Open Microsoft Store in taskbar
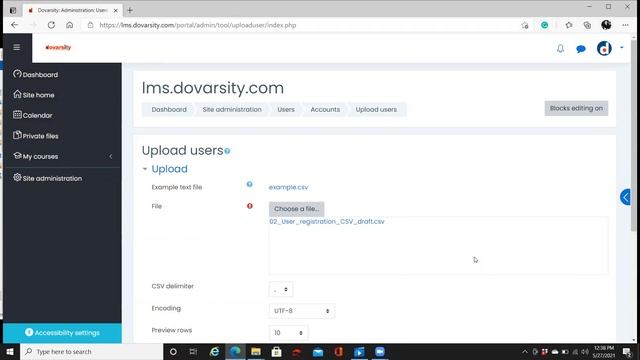640x360 pixels. (x=276, y=351)
